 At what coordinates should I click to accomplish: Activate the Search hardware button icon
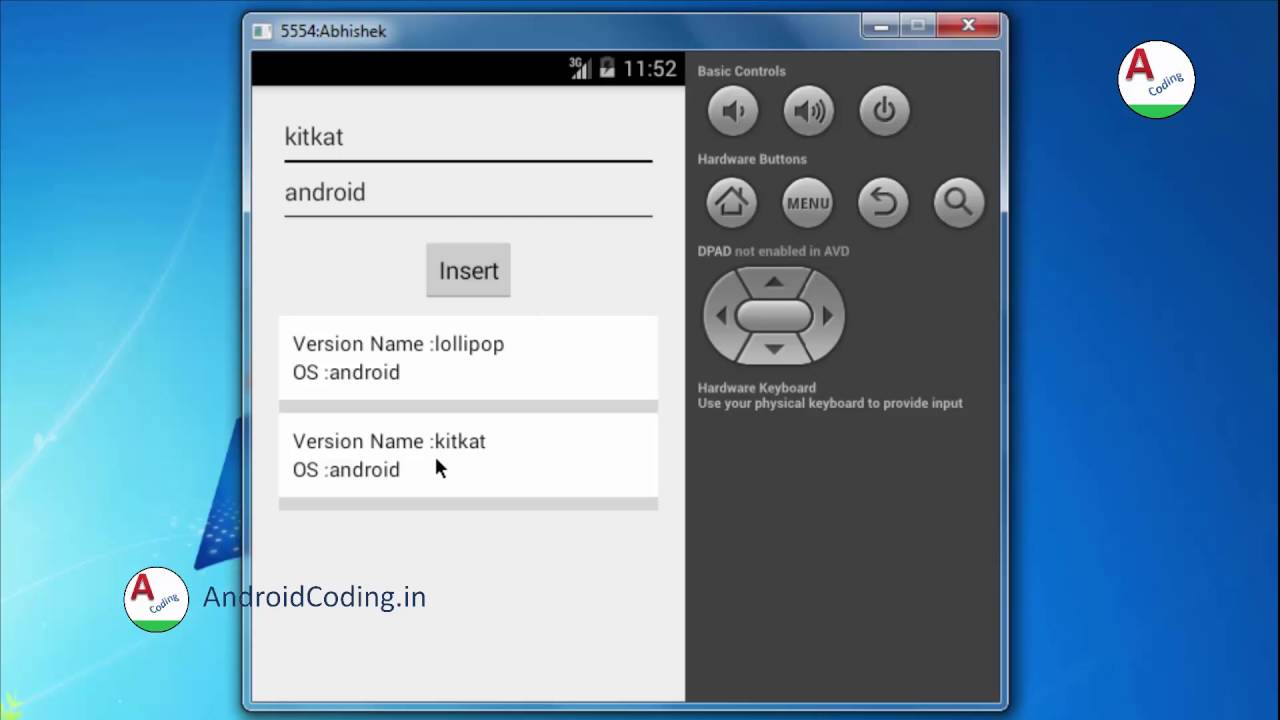click(x=958, y=202)
